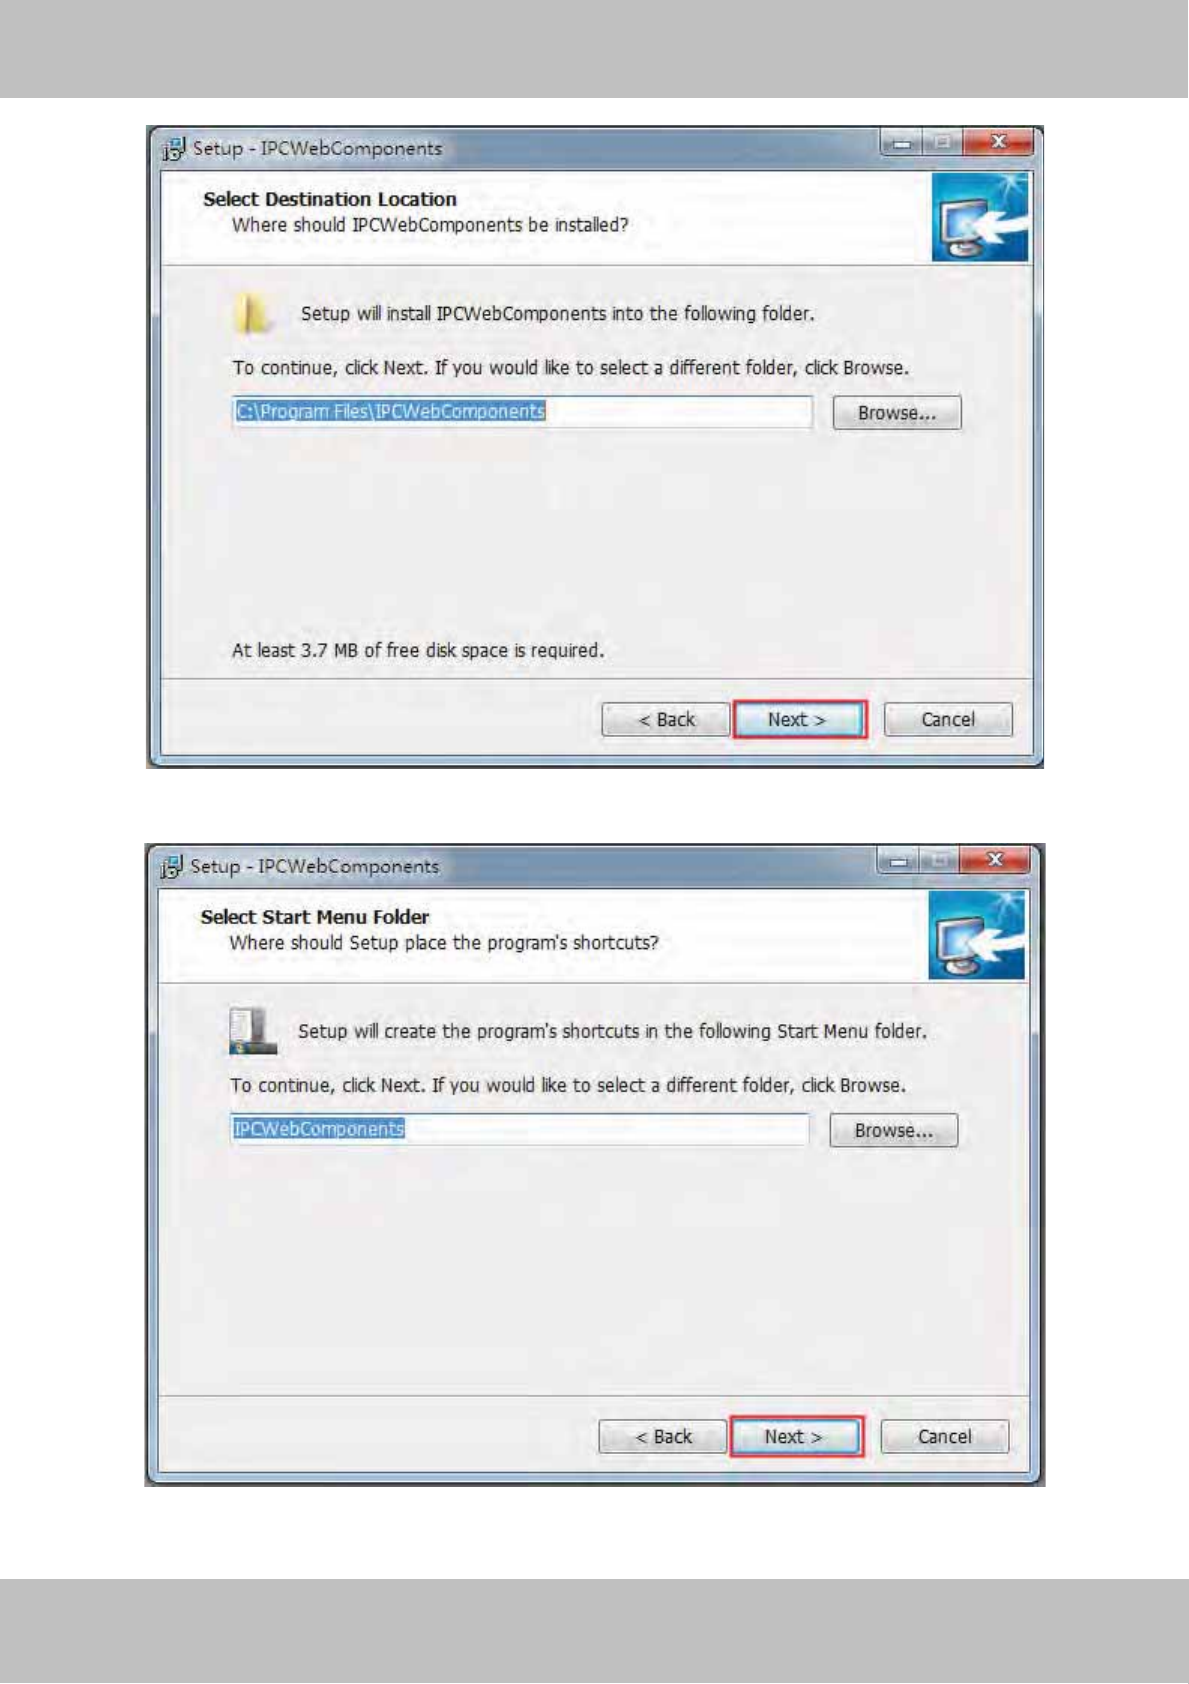Browse for a different destination folder
Image resolution: width=1189 pixels, height=1684 pixels.
click(897, 413)
